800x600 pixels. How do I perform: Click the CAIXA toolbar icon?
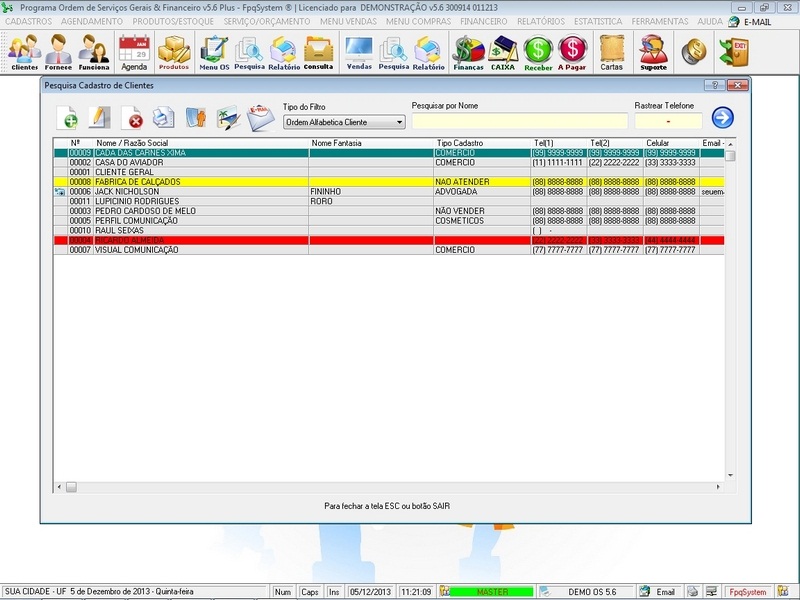[x=502, y=52]
